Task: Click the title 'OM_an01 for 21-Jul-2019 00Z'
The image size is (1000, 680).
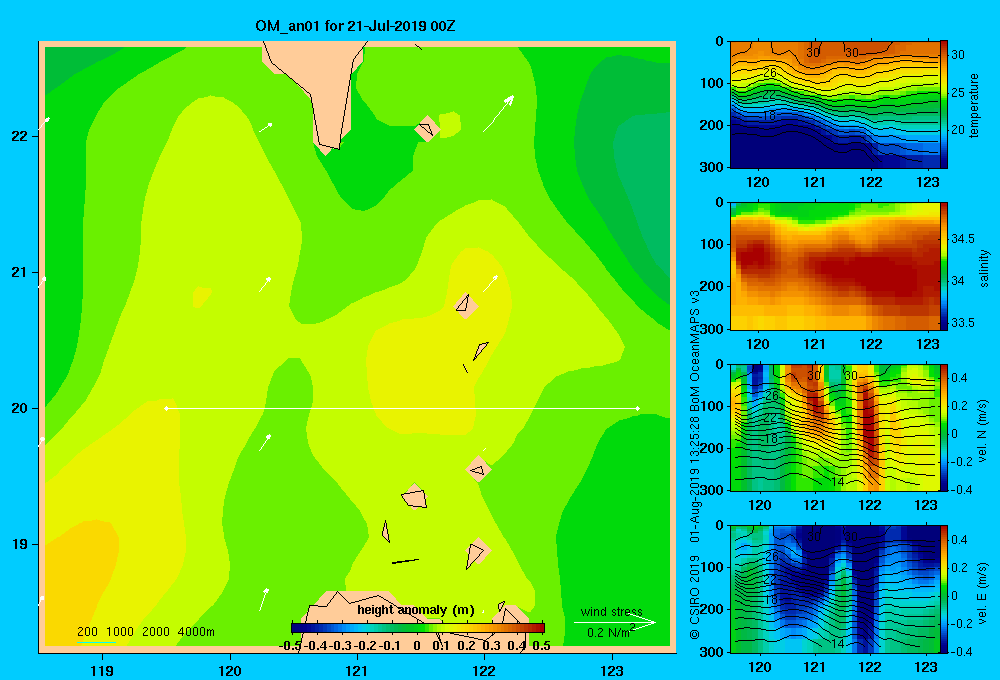Action: coord(355,26)
